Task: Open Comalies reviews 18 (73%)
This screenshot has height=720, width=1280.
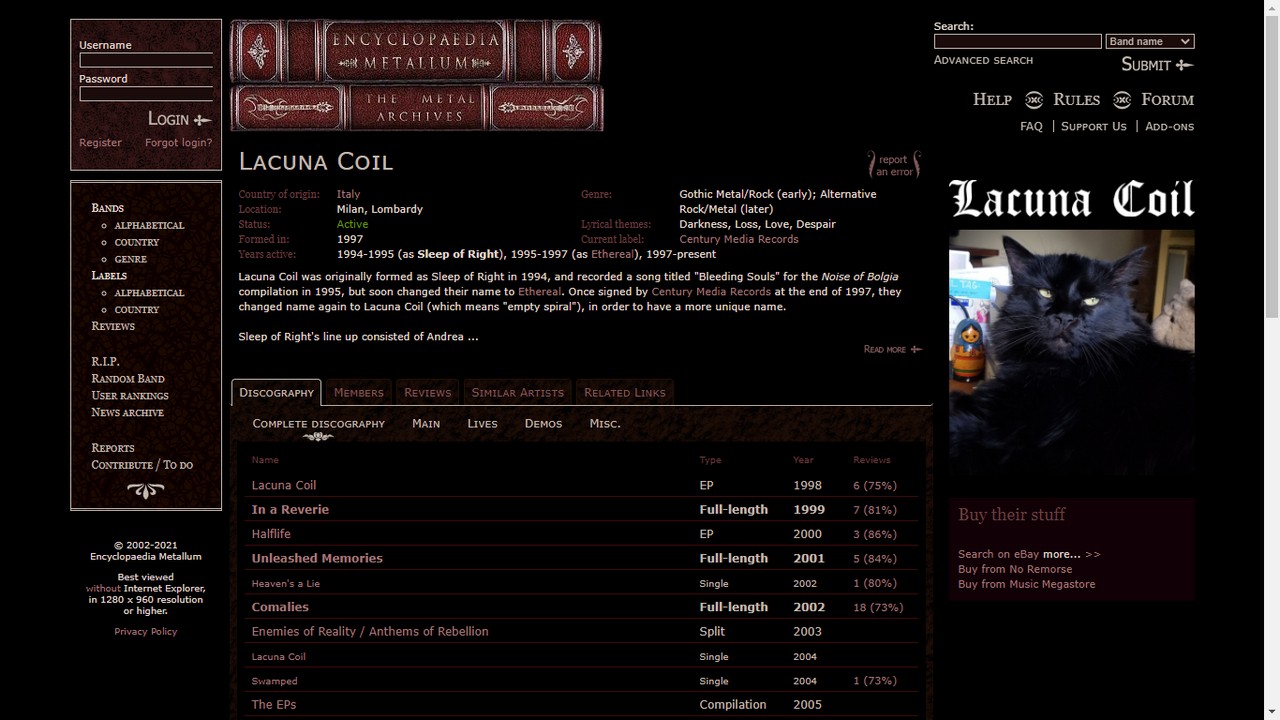Action: pyautogui.click(x=878, y=607)
